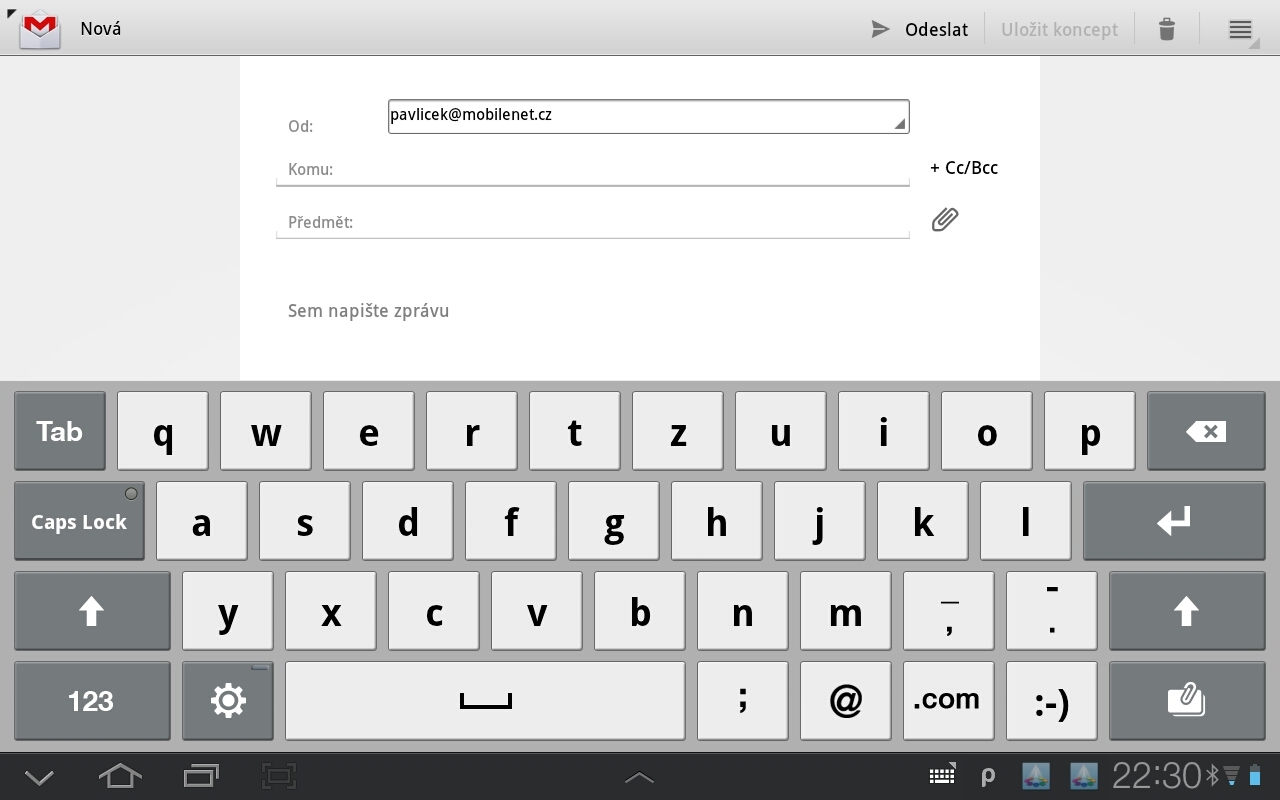Collapse the keyboard with the center chevron
1280x800 pixels.
tap(639, 776)
